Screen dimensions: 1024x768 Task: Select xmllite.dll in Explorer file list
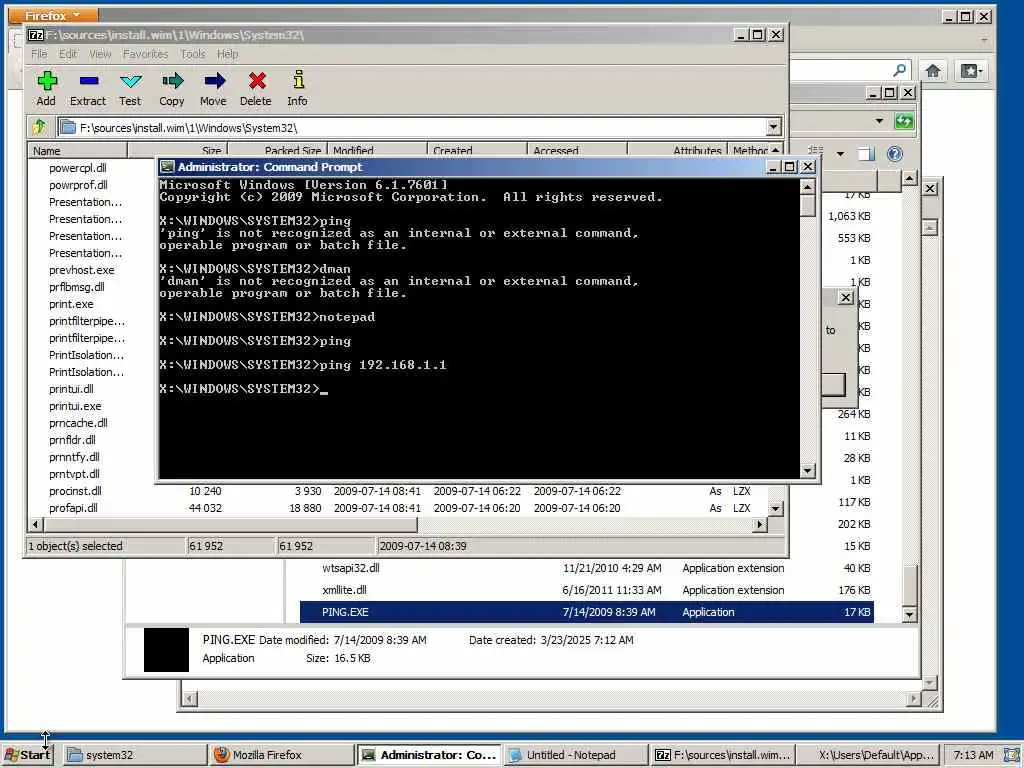[344, 590]
